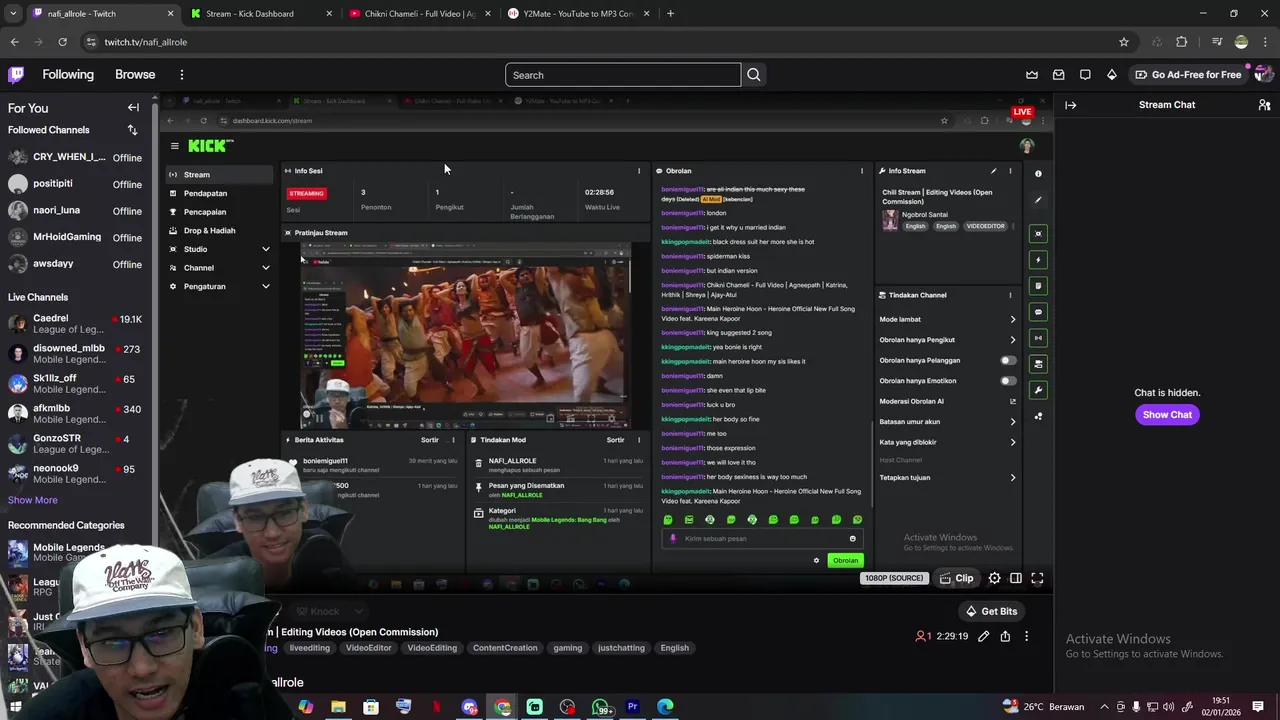1280x720 pixels.
Task: Open the justchatting tag
Action: [621, 648]
